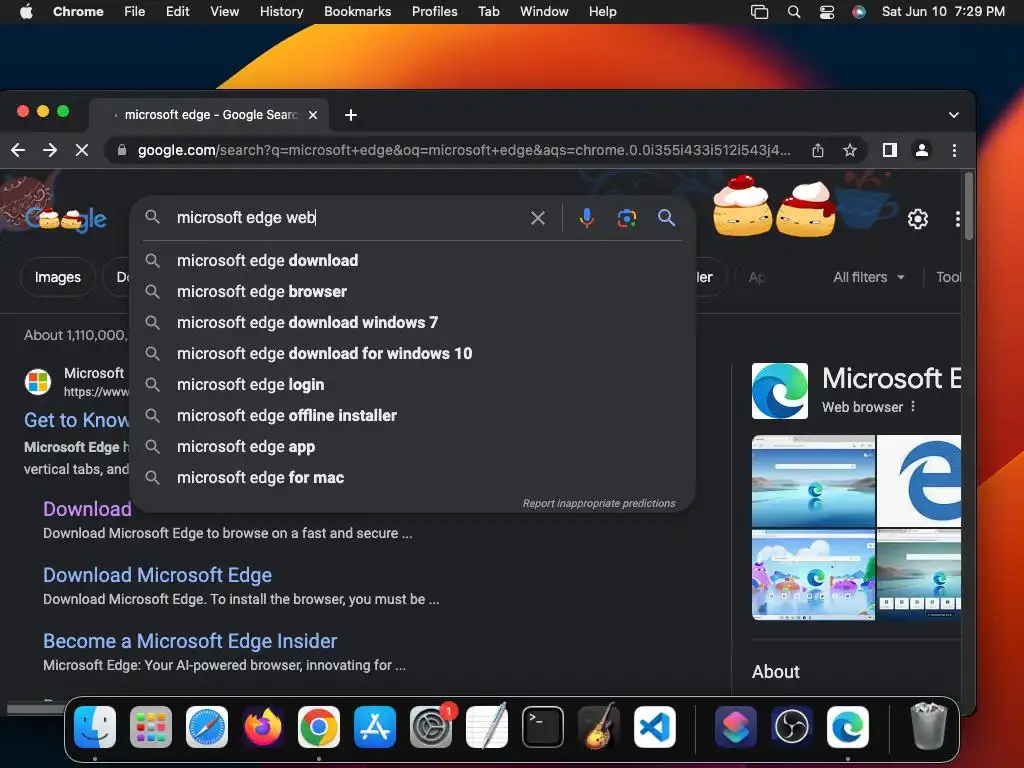The height and width of the screenshot is (768, 1024).
Task: Open the Bookmarks menu
Action: click(357, 12)
